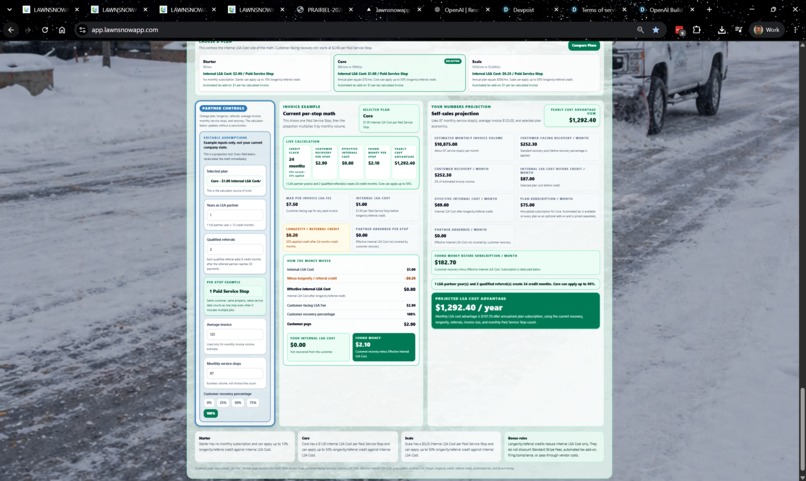This screenshot has width=806, height=481.
Task: Close the Terms of serv tab
Action: (x=625, y=9)
